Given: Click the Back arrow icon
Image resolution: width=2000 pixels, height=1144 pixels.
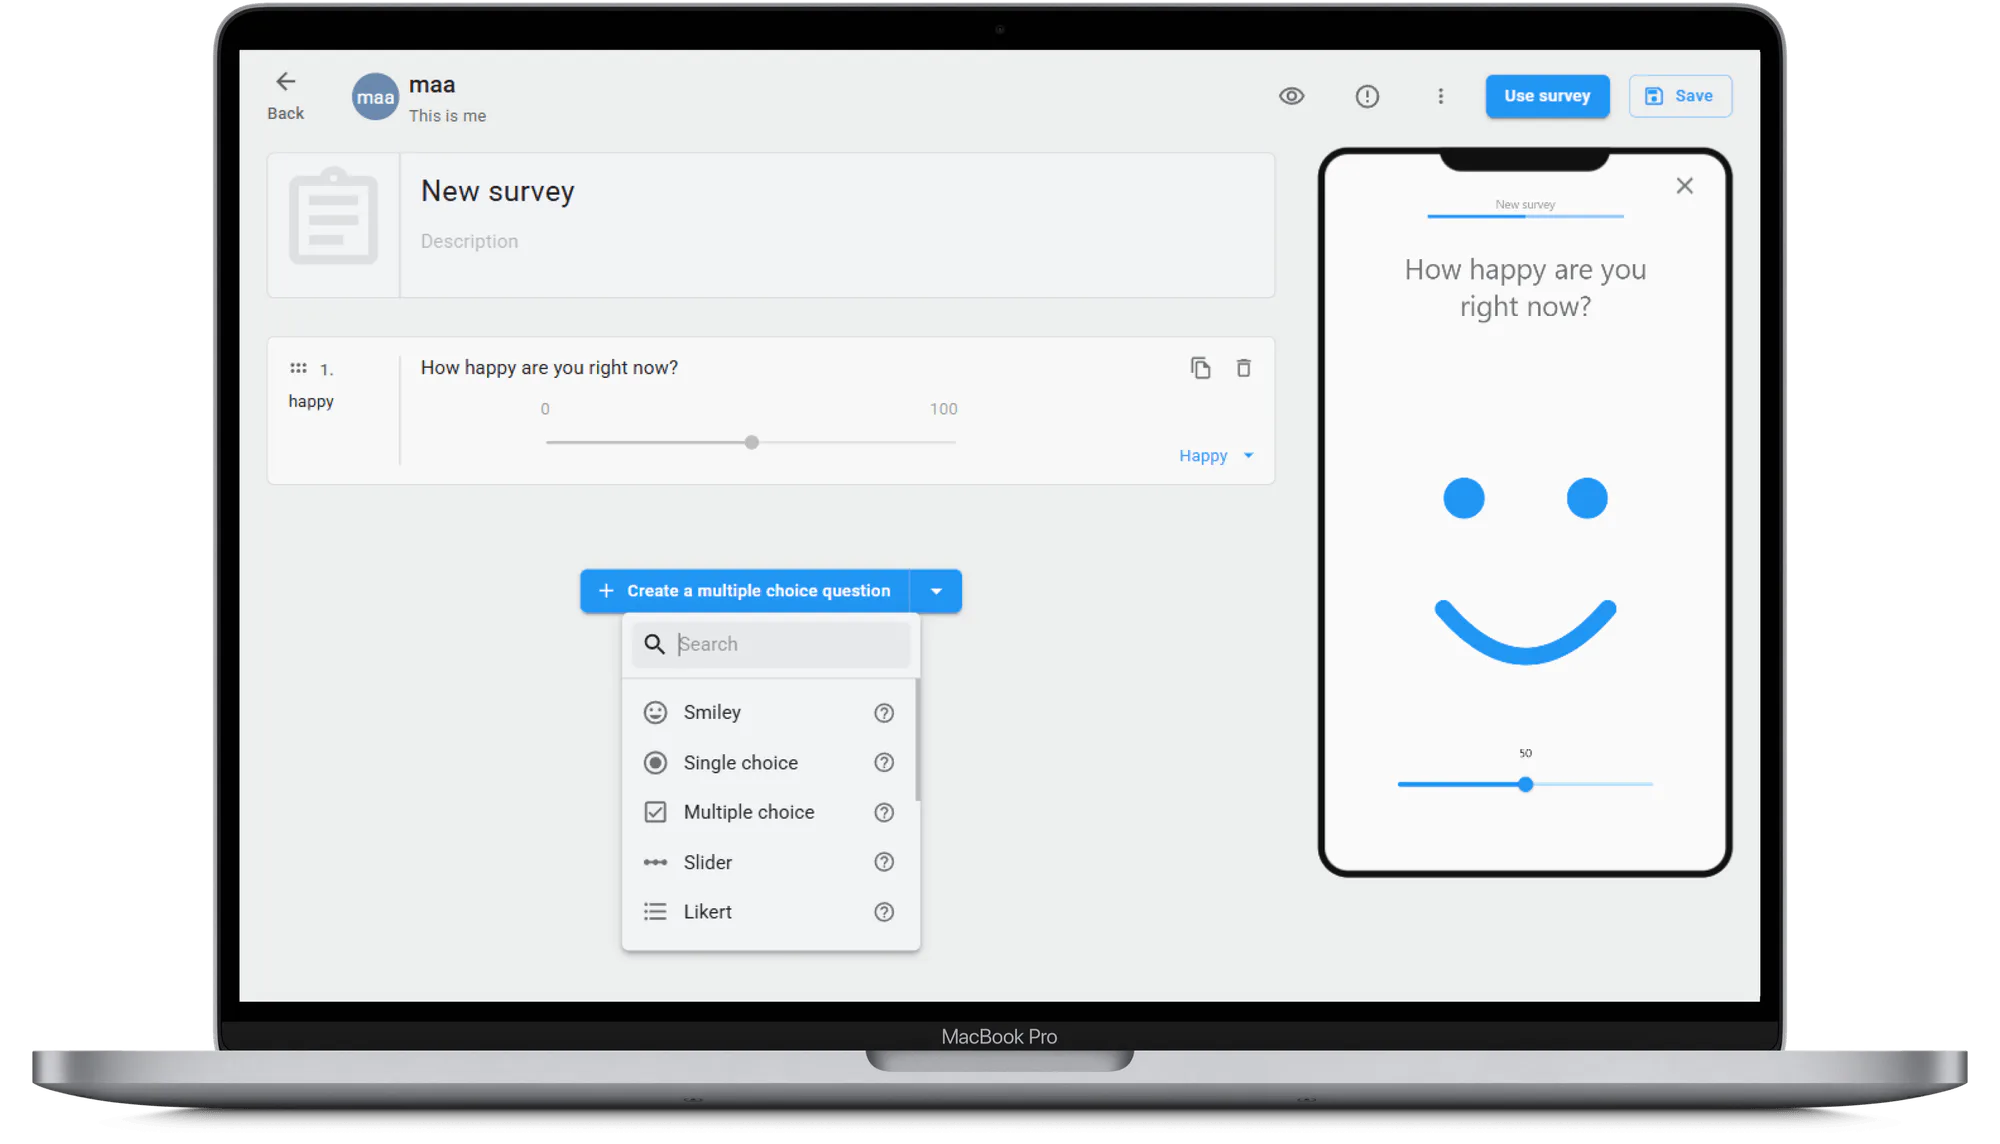Looking at the screenshot, I should click(x=286, y=82).
